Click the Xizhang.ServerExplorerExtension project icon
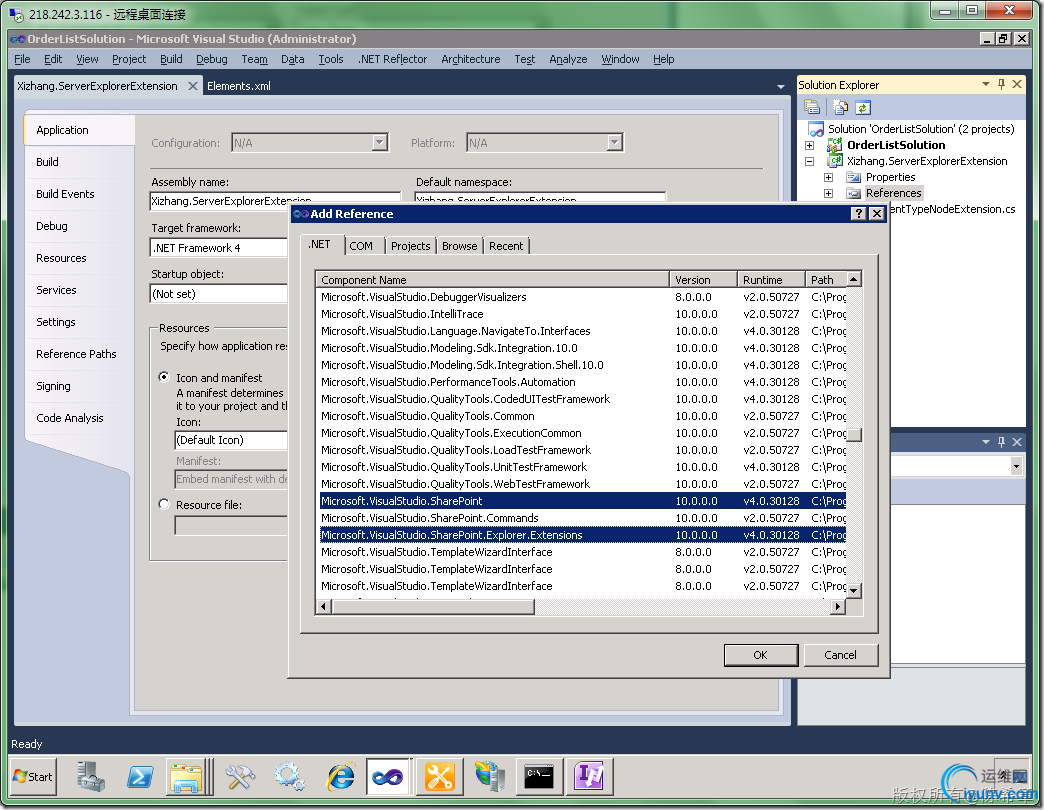Image resolution: width=1044 pixels, height=810 pixels. point(834,161)
